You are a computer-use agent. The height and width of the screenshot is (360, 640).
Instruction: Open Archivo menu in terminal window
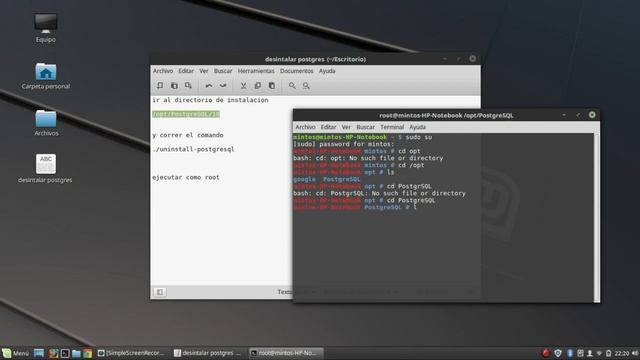[x=305, y=127]
